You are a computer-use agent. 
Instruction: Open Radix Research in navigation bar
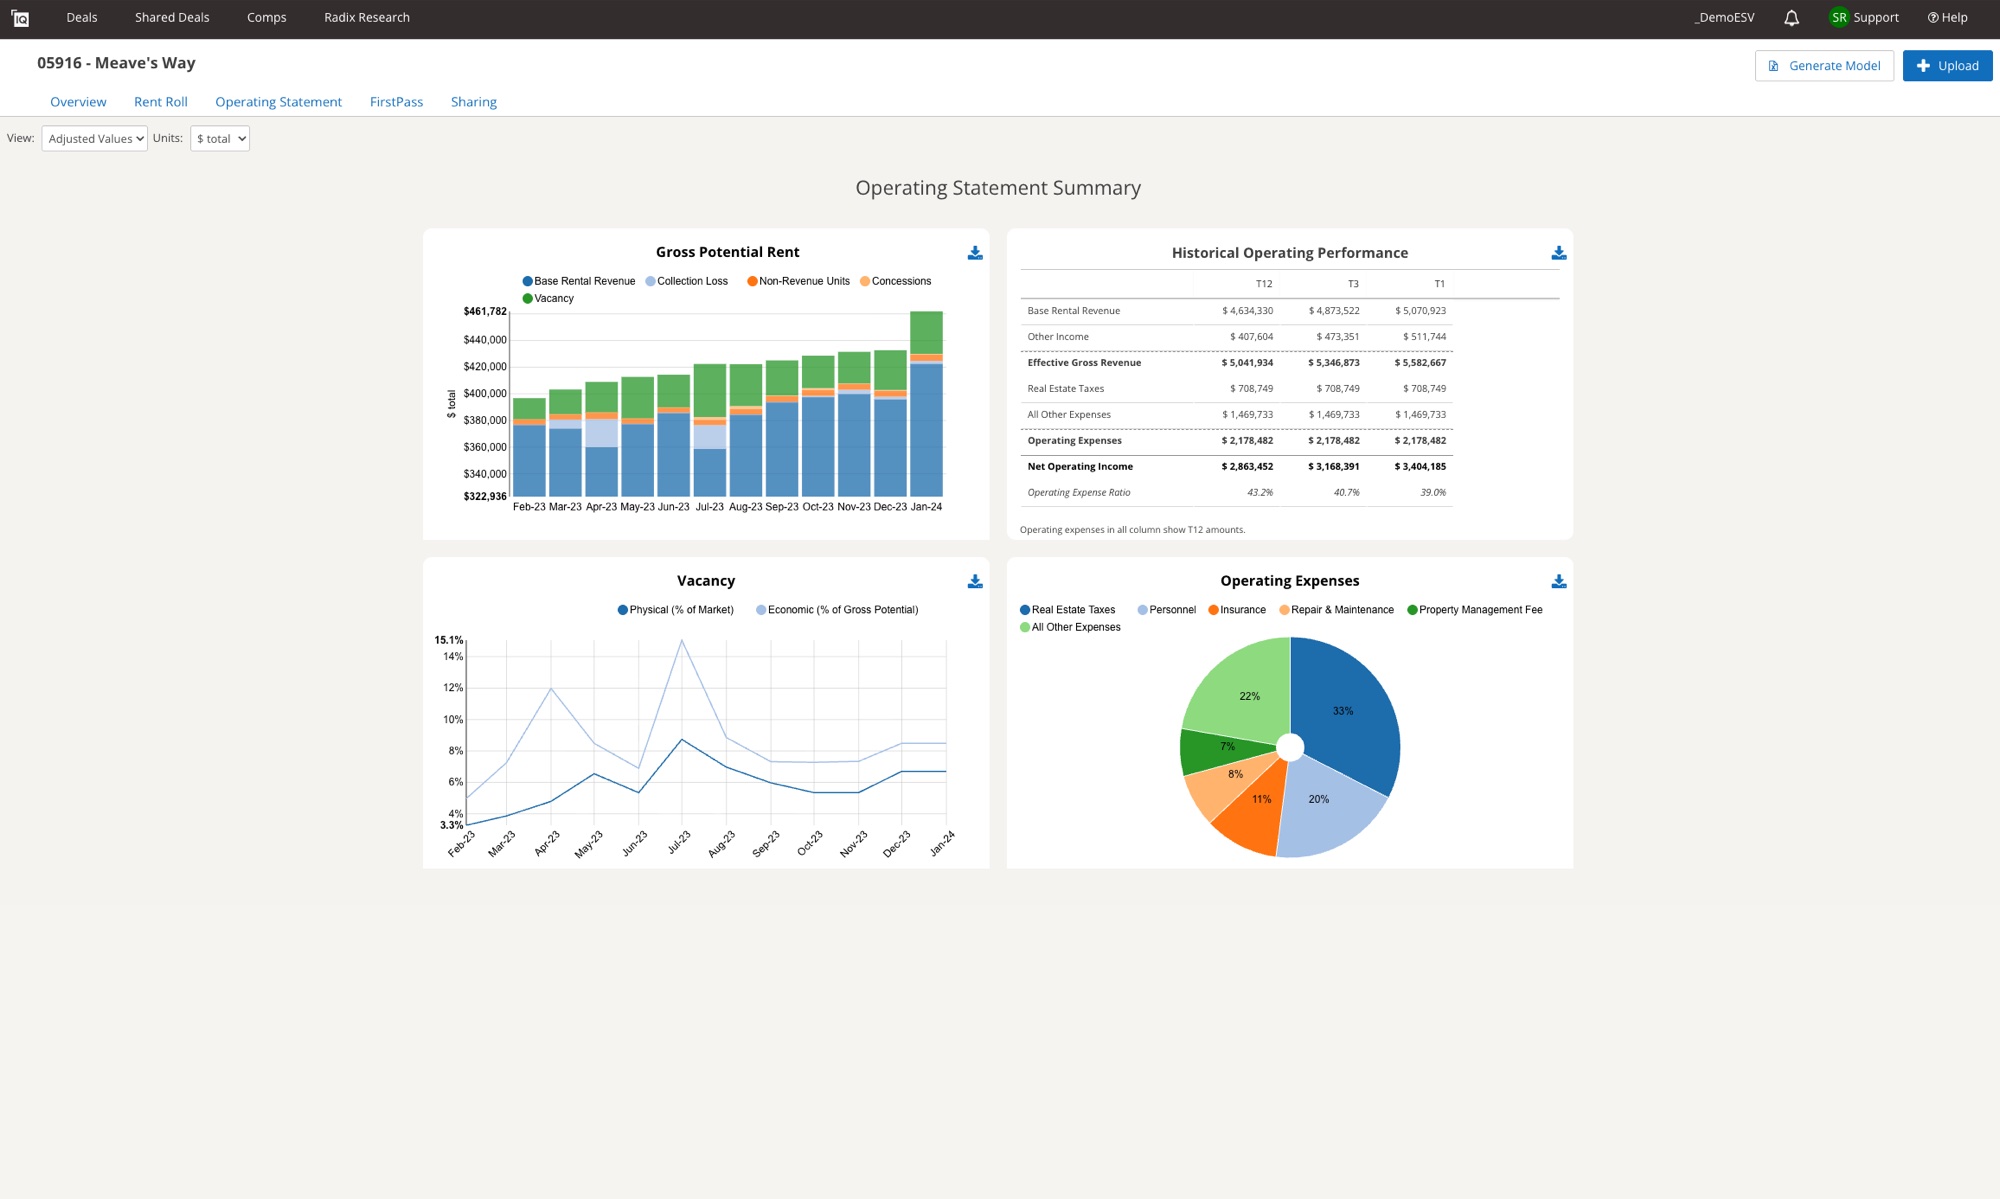367,18
